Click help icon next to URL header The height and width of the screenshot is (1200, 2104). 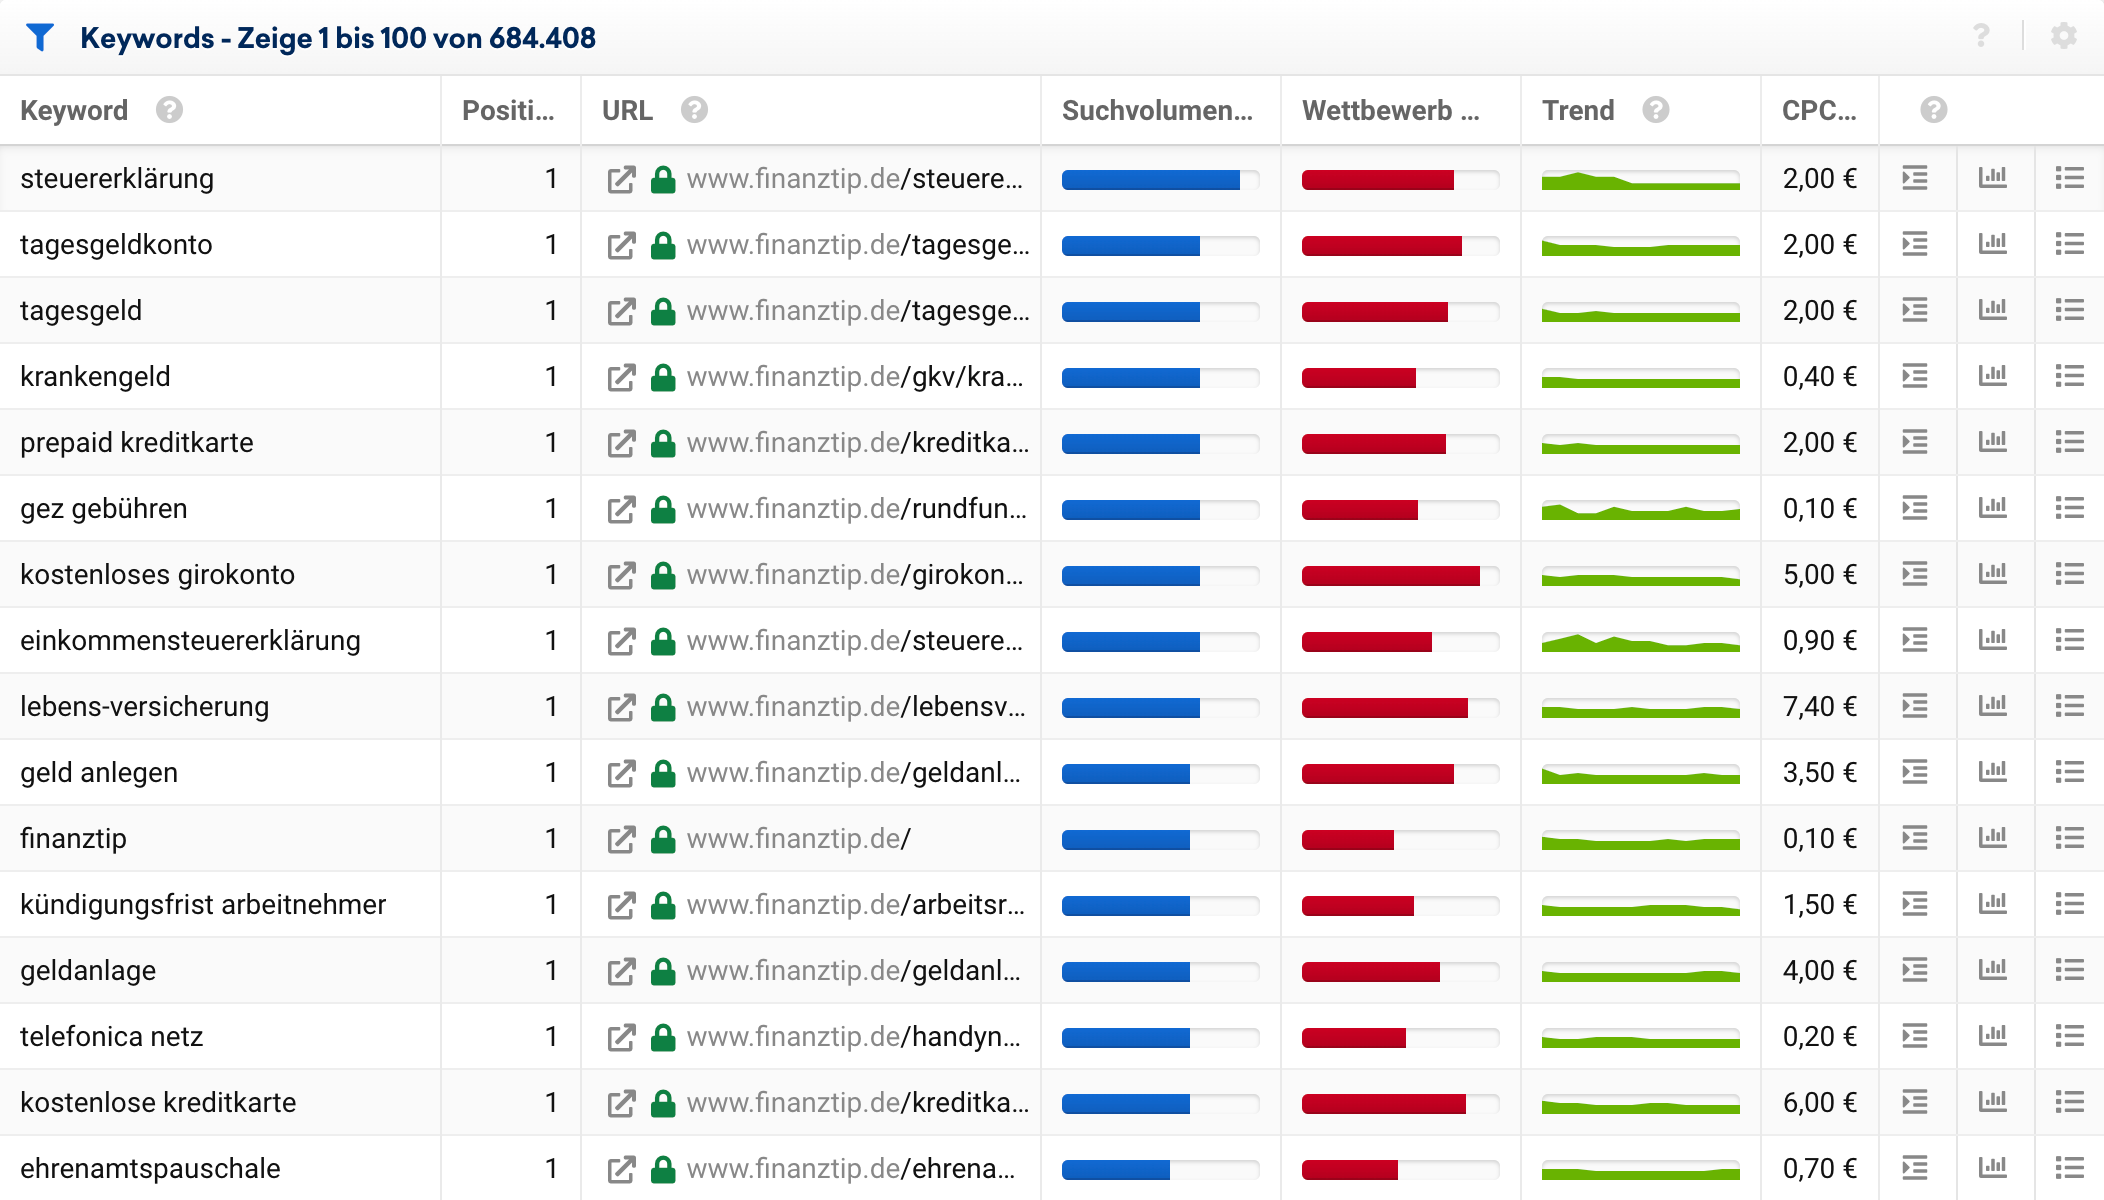tap(694, 110)
